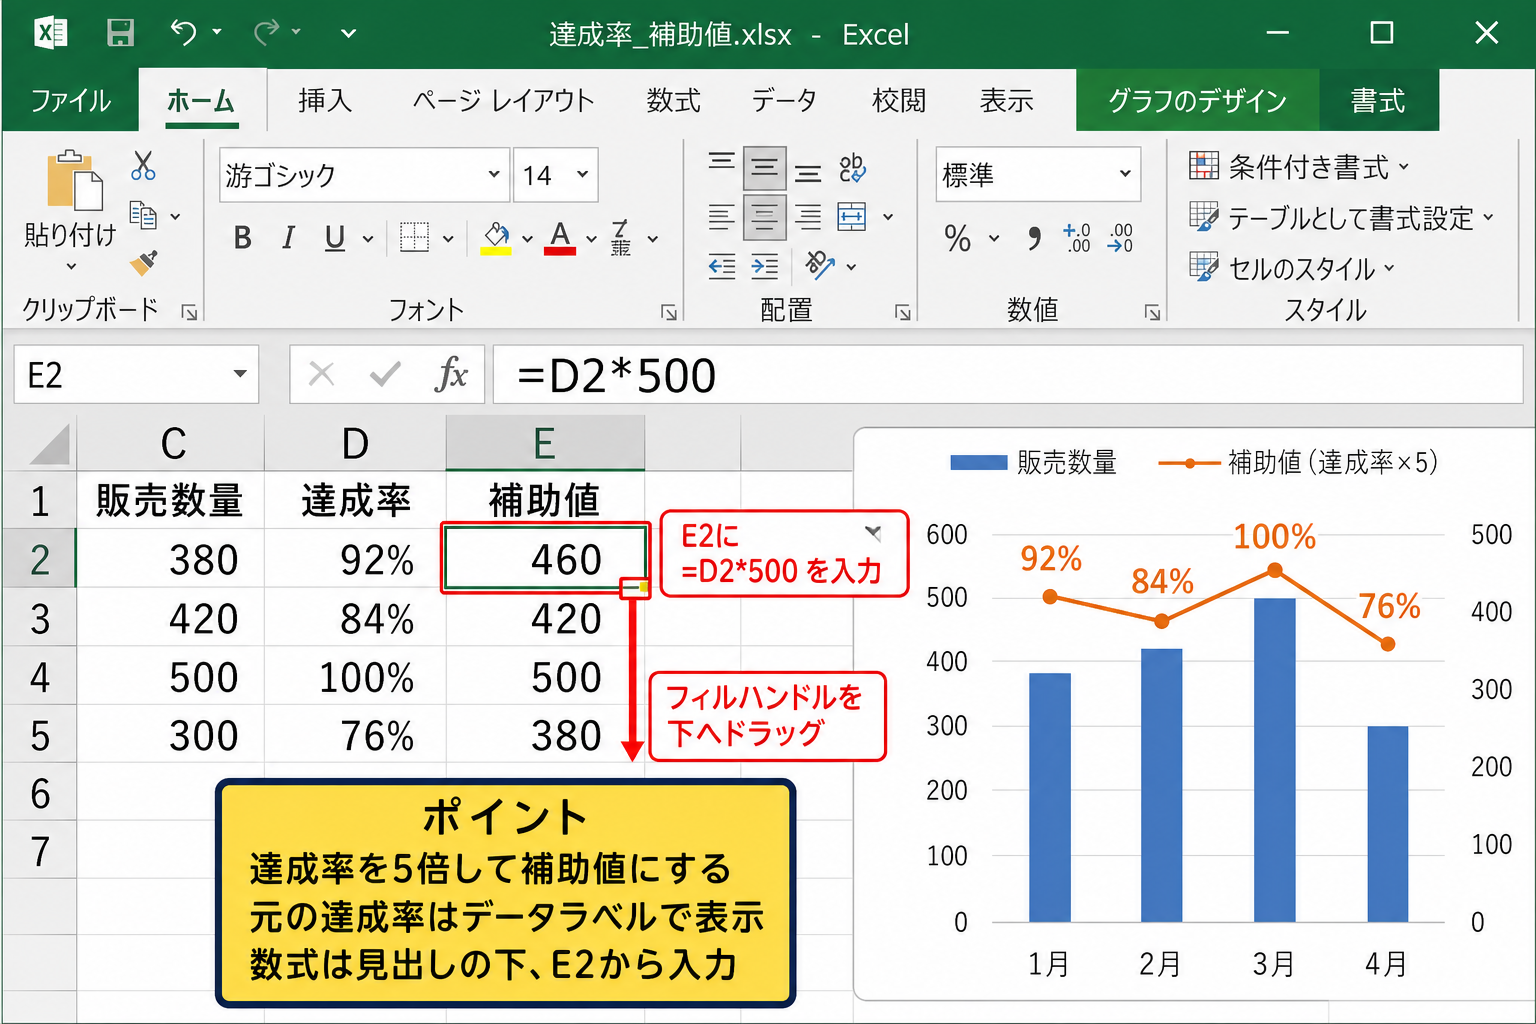
Task: Expand the Name Box dropdown arrow
Action: pyautogui.click(x=240, y=374)
